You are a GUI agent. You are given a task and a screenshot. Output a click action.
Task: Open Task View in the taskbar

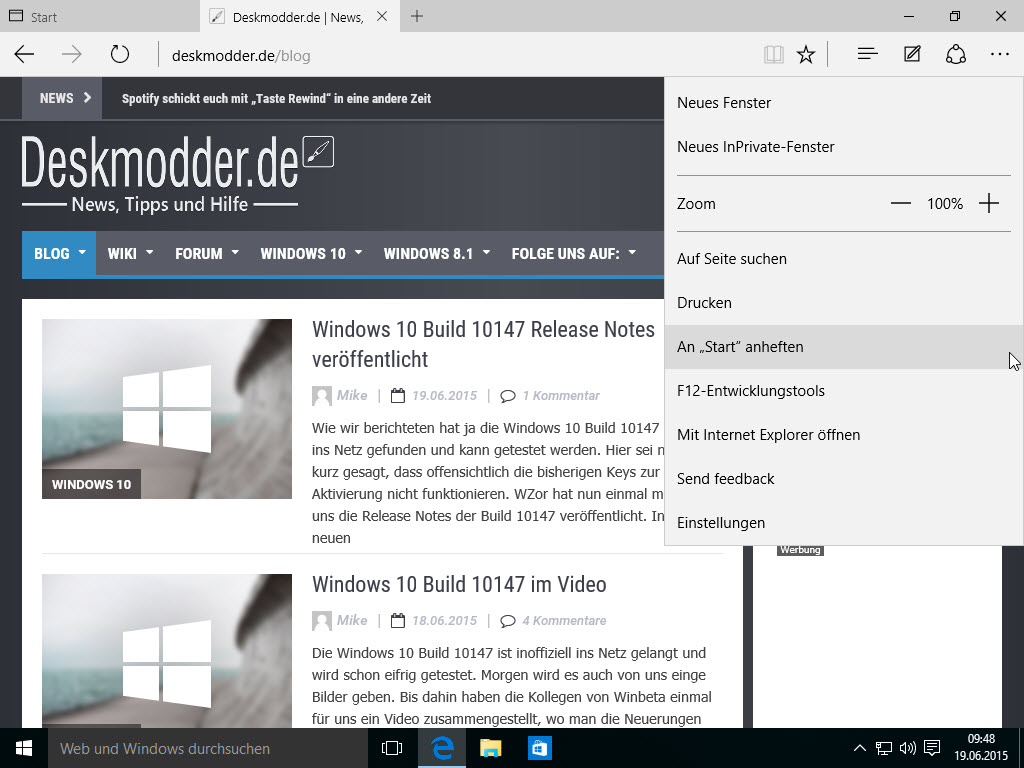coord(392,748)
